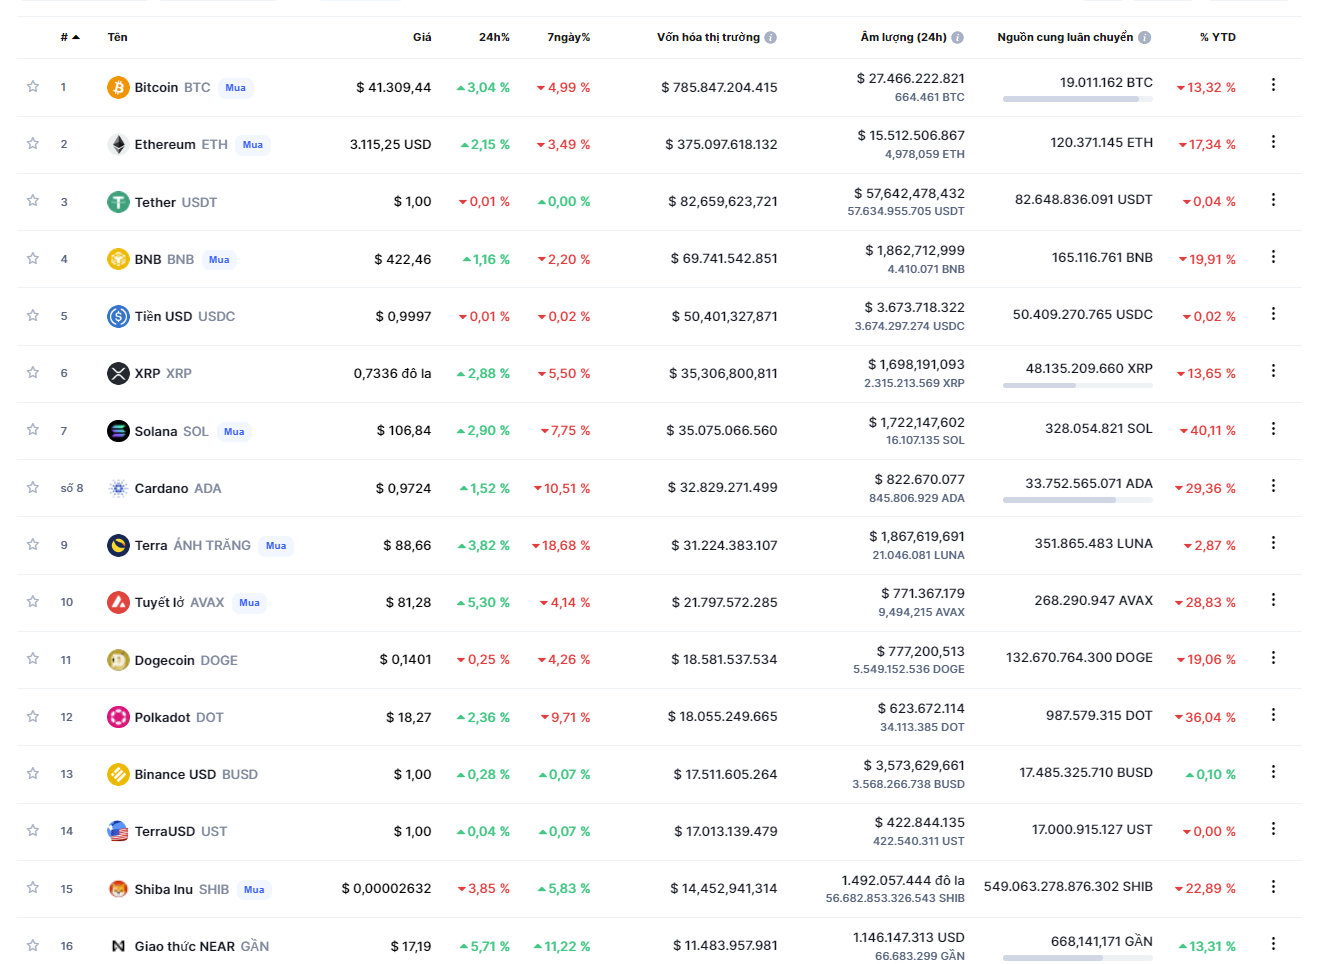Sort by the Tên column header
Viewport: 1337px width, 964px height.
tap(118, 37)
